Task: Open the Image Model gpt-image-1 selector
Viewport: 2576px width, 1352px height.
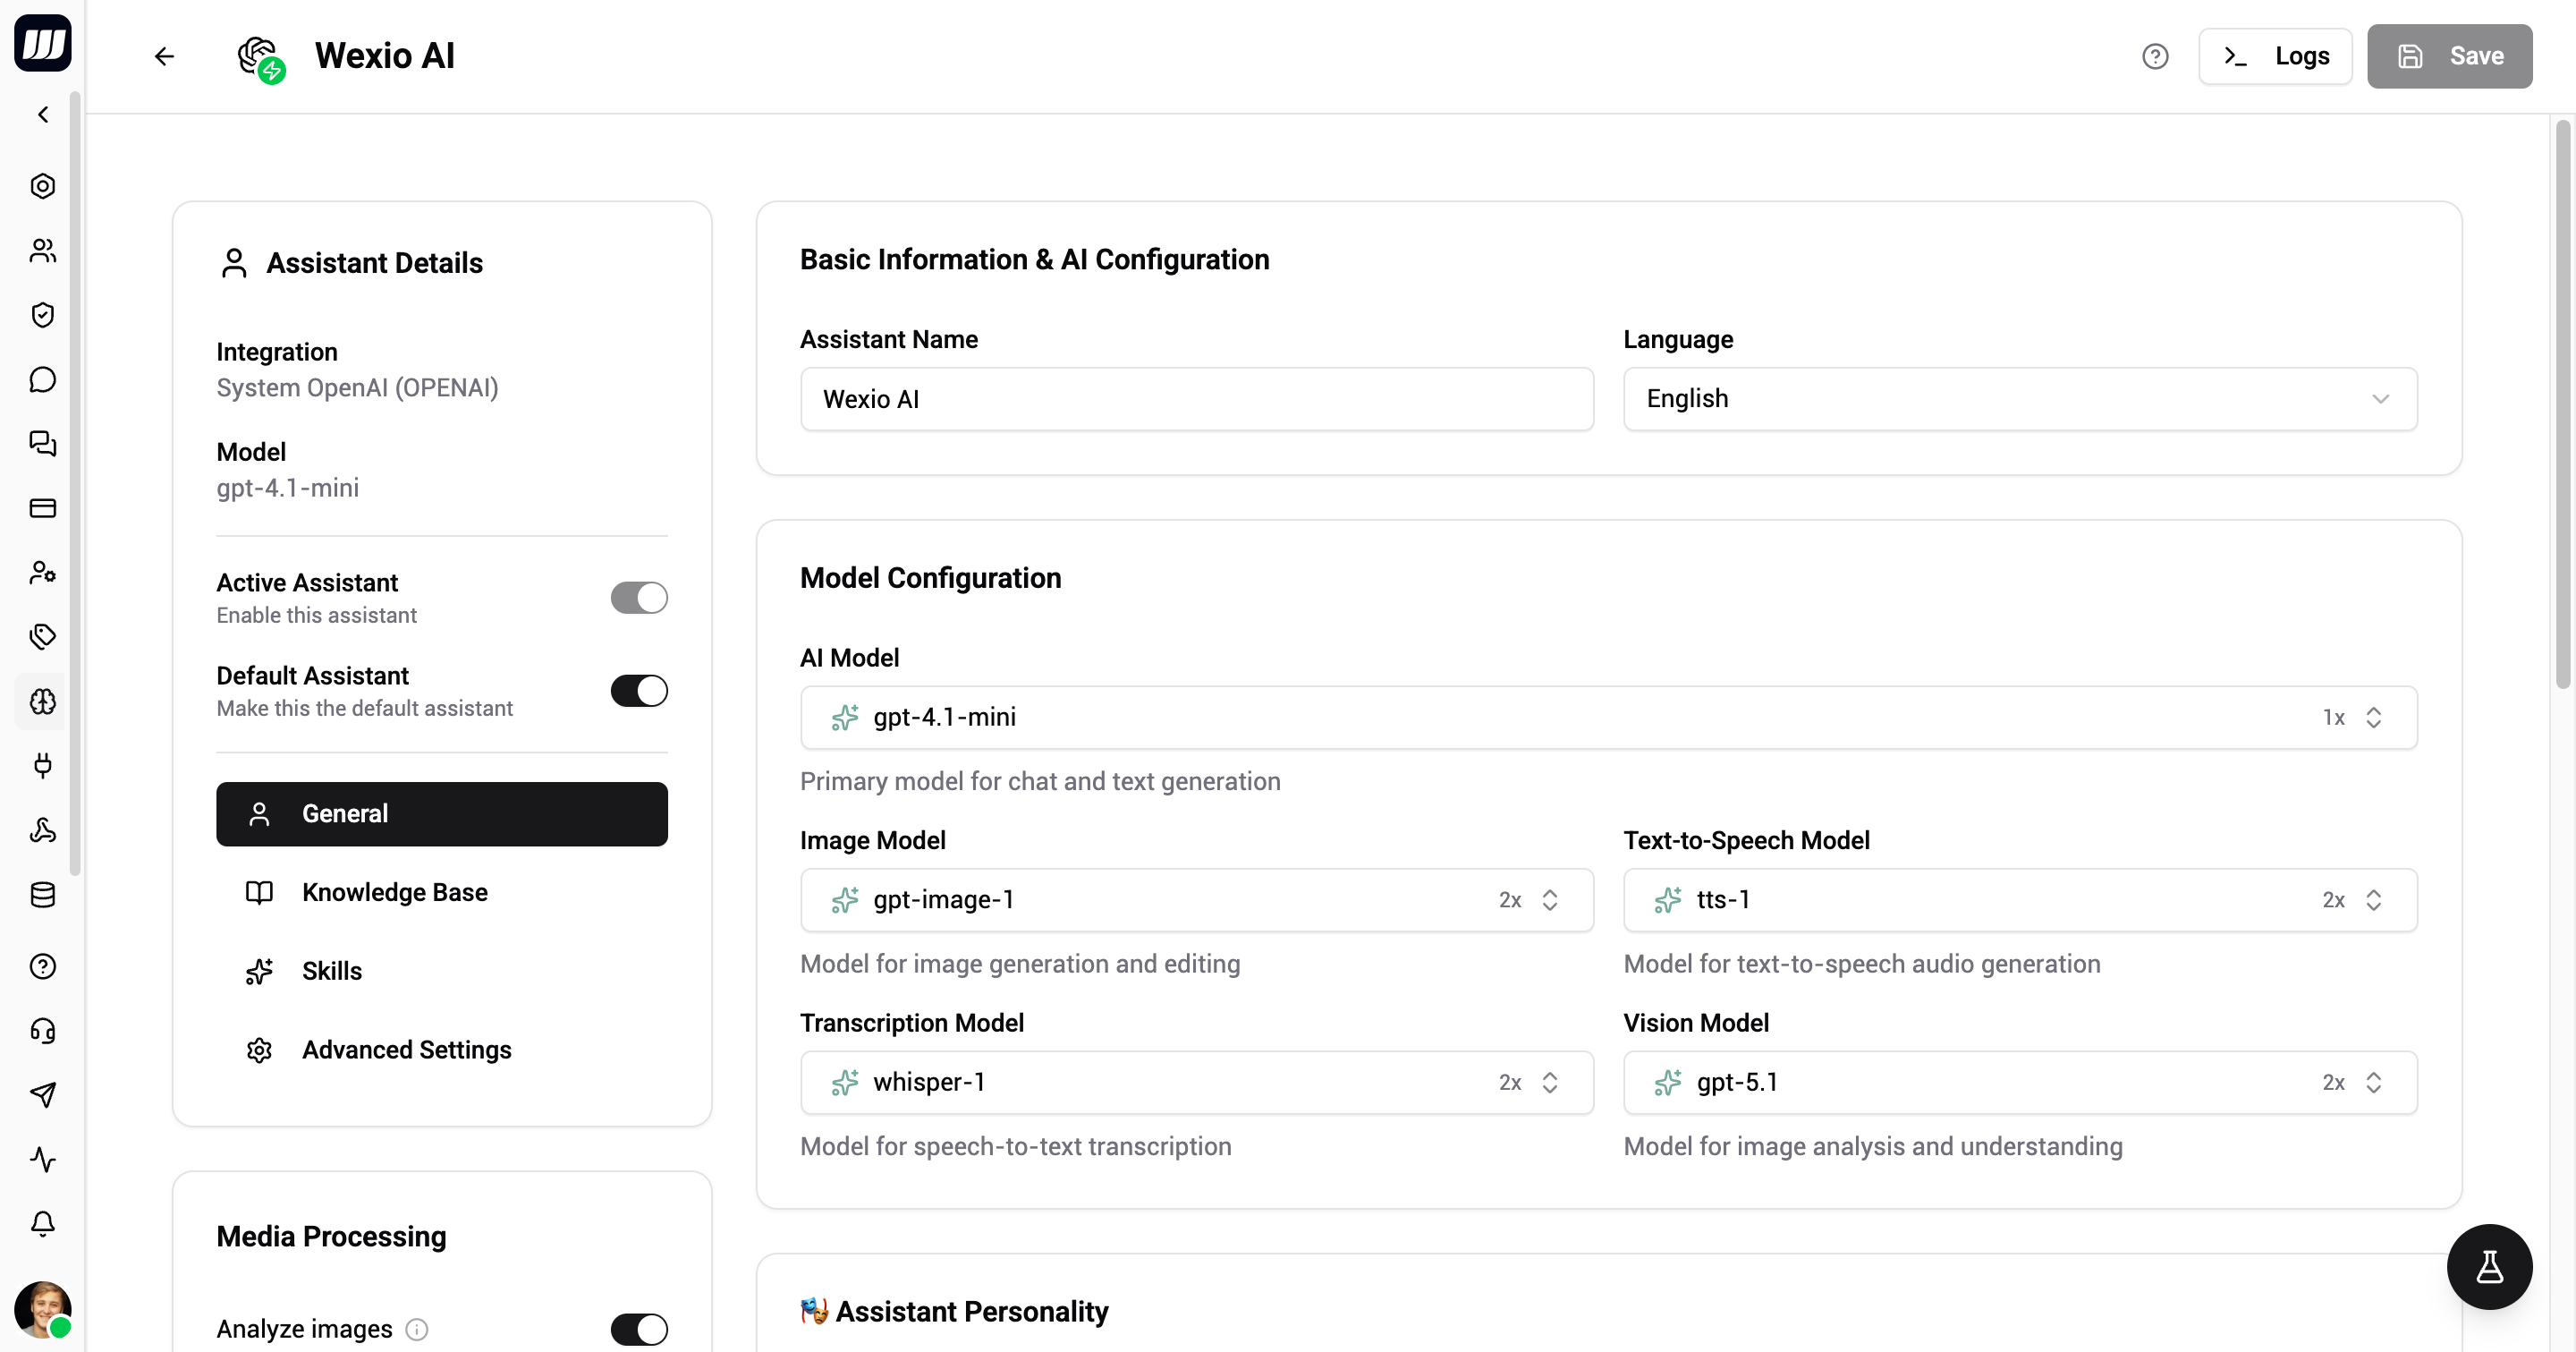Action: point(1197,900)
